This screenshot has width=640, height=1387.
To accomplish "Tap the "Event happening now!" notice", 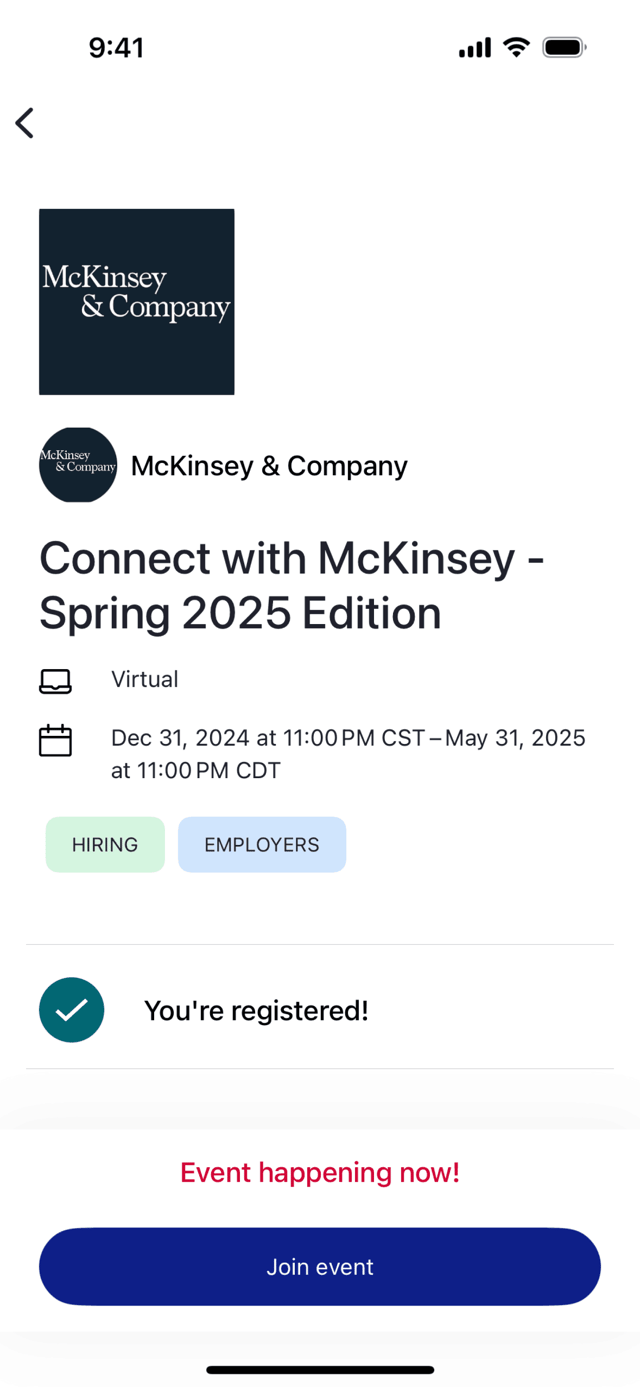I will pos(320,1172).
